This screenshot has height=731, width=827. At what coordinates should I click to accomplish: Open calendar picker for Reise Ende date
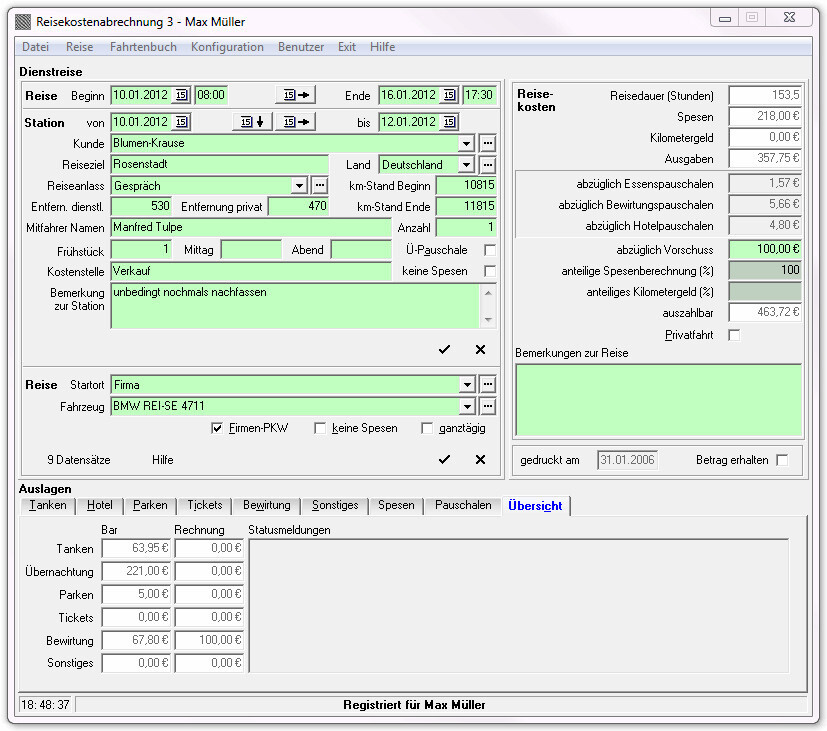point(448,95)
